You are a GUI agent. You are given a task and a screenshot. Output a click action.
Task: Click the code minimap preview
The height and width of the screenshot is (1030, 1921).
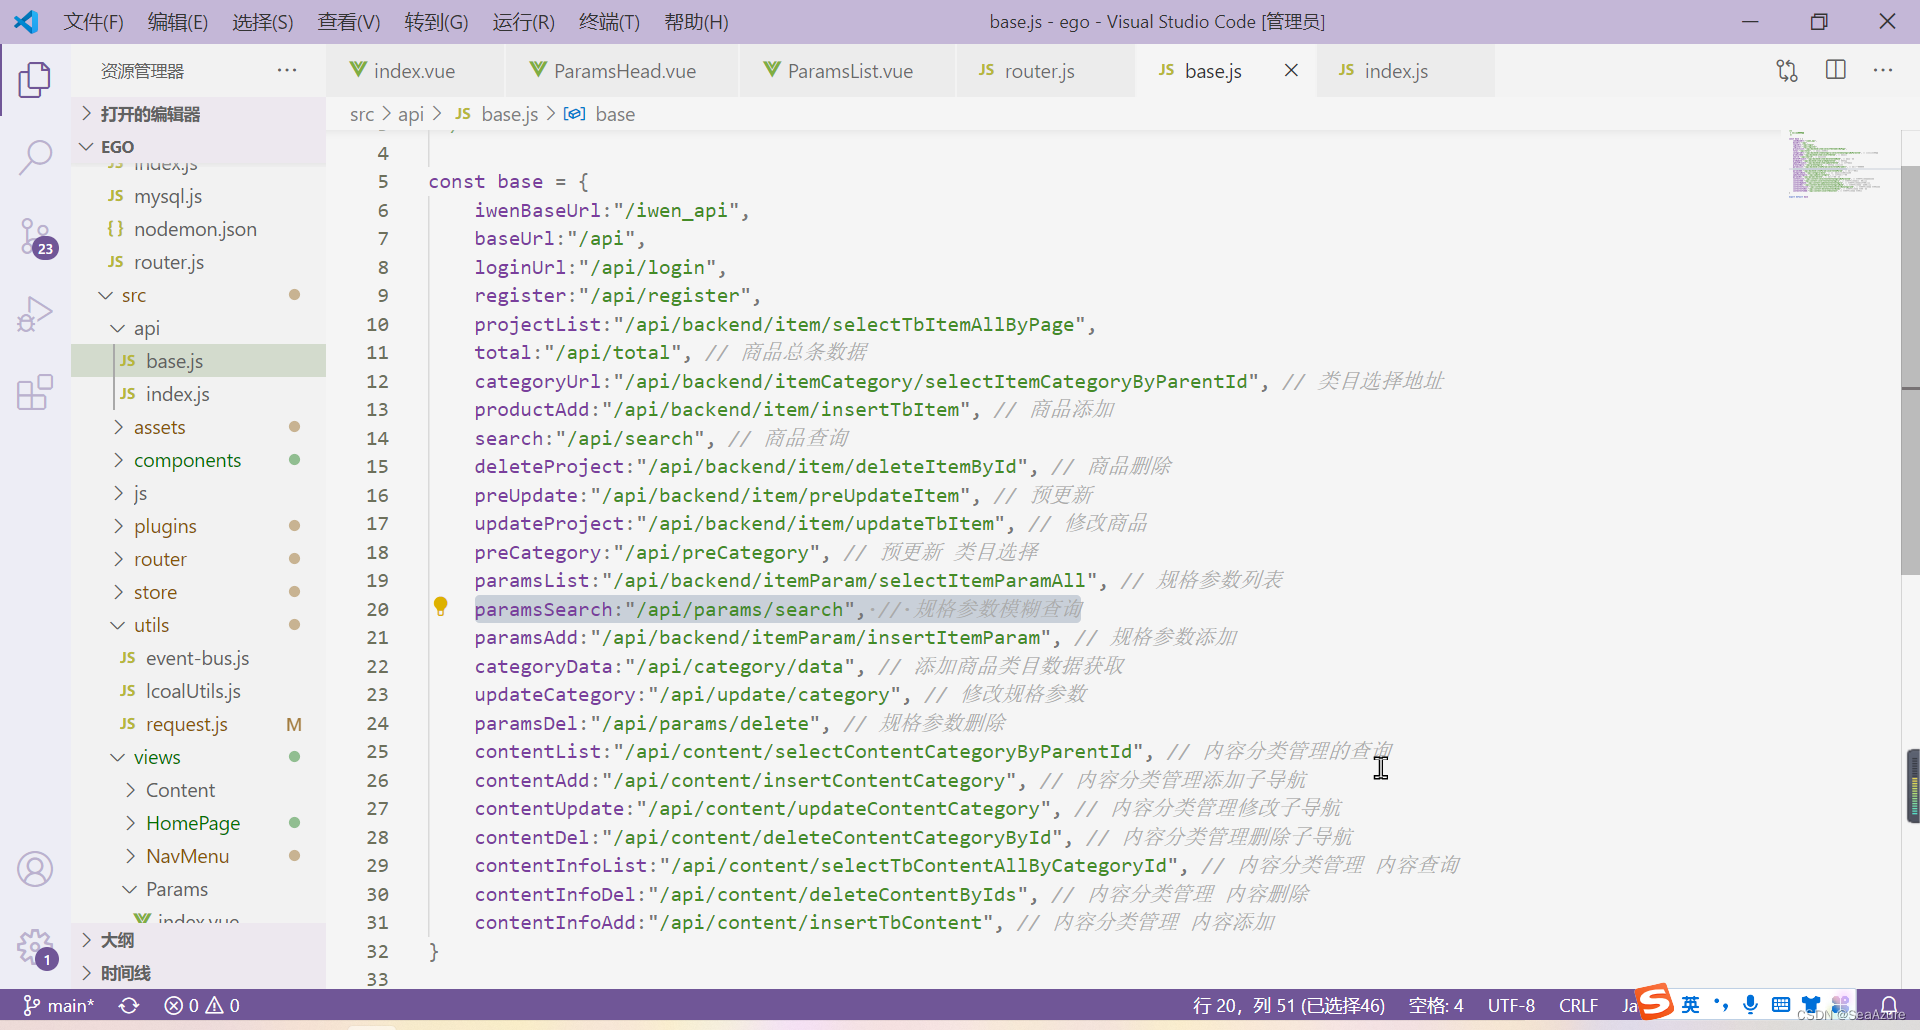[1838, 163]
